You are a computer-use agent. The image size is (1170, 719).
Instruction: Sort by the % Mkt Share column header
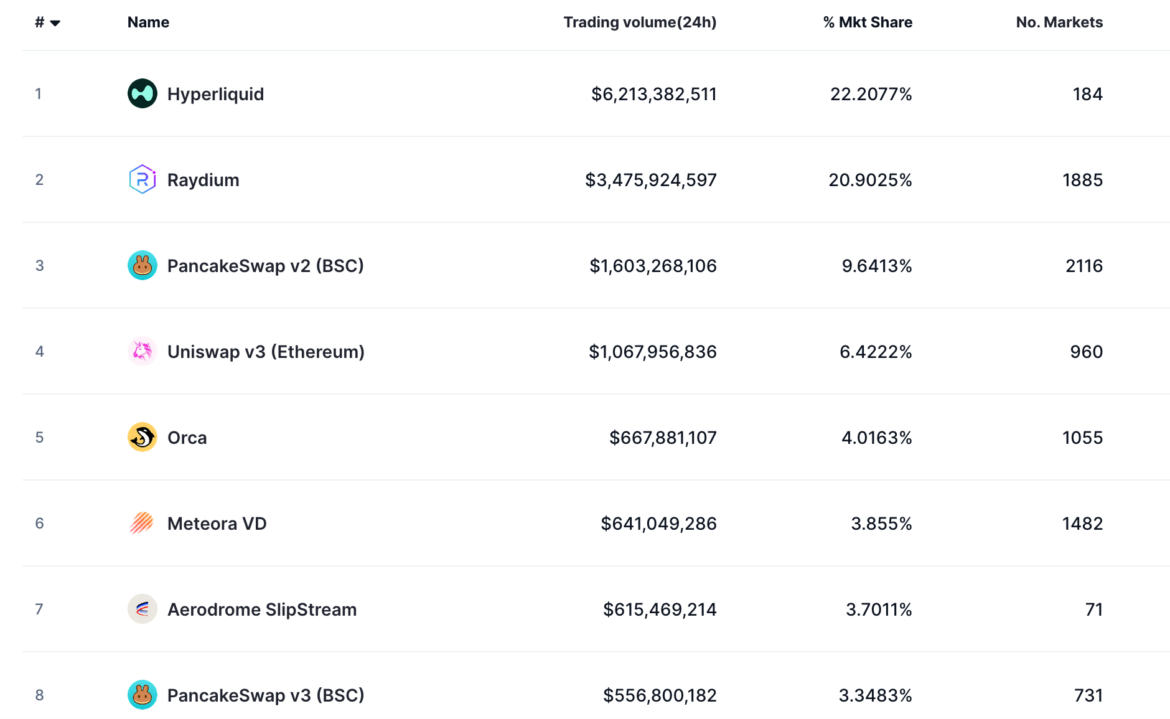click(866, 21)
